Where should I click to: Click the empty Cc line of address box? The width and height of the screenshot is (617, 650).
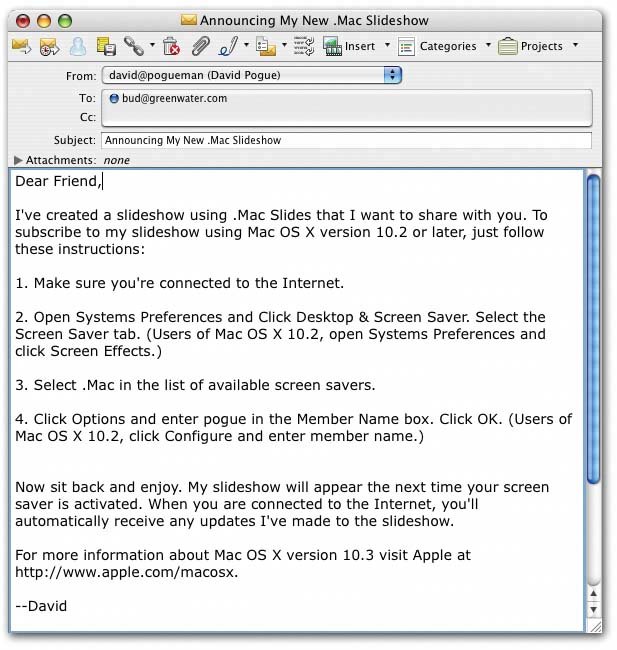346,117
